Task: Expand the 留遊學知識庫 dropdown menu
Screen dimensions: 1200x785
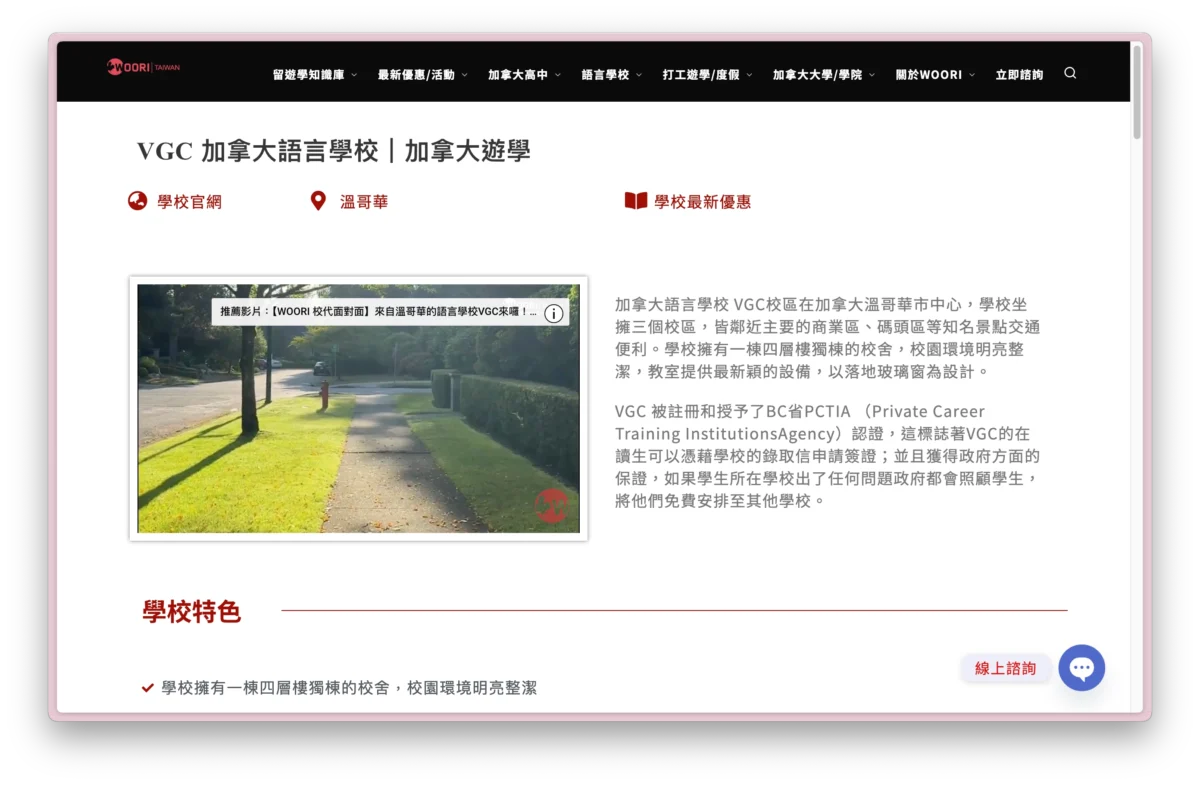Action: (x=314, y=75)
